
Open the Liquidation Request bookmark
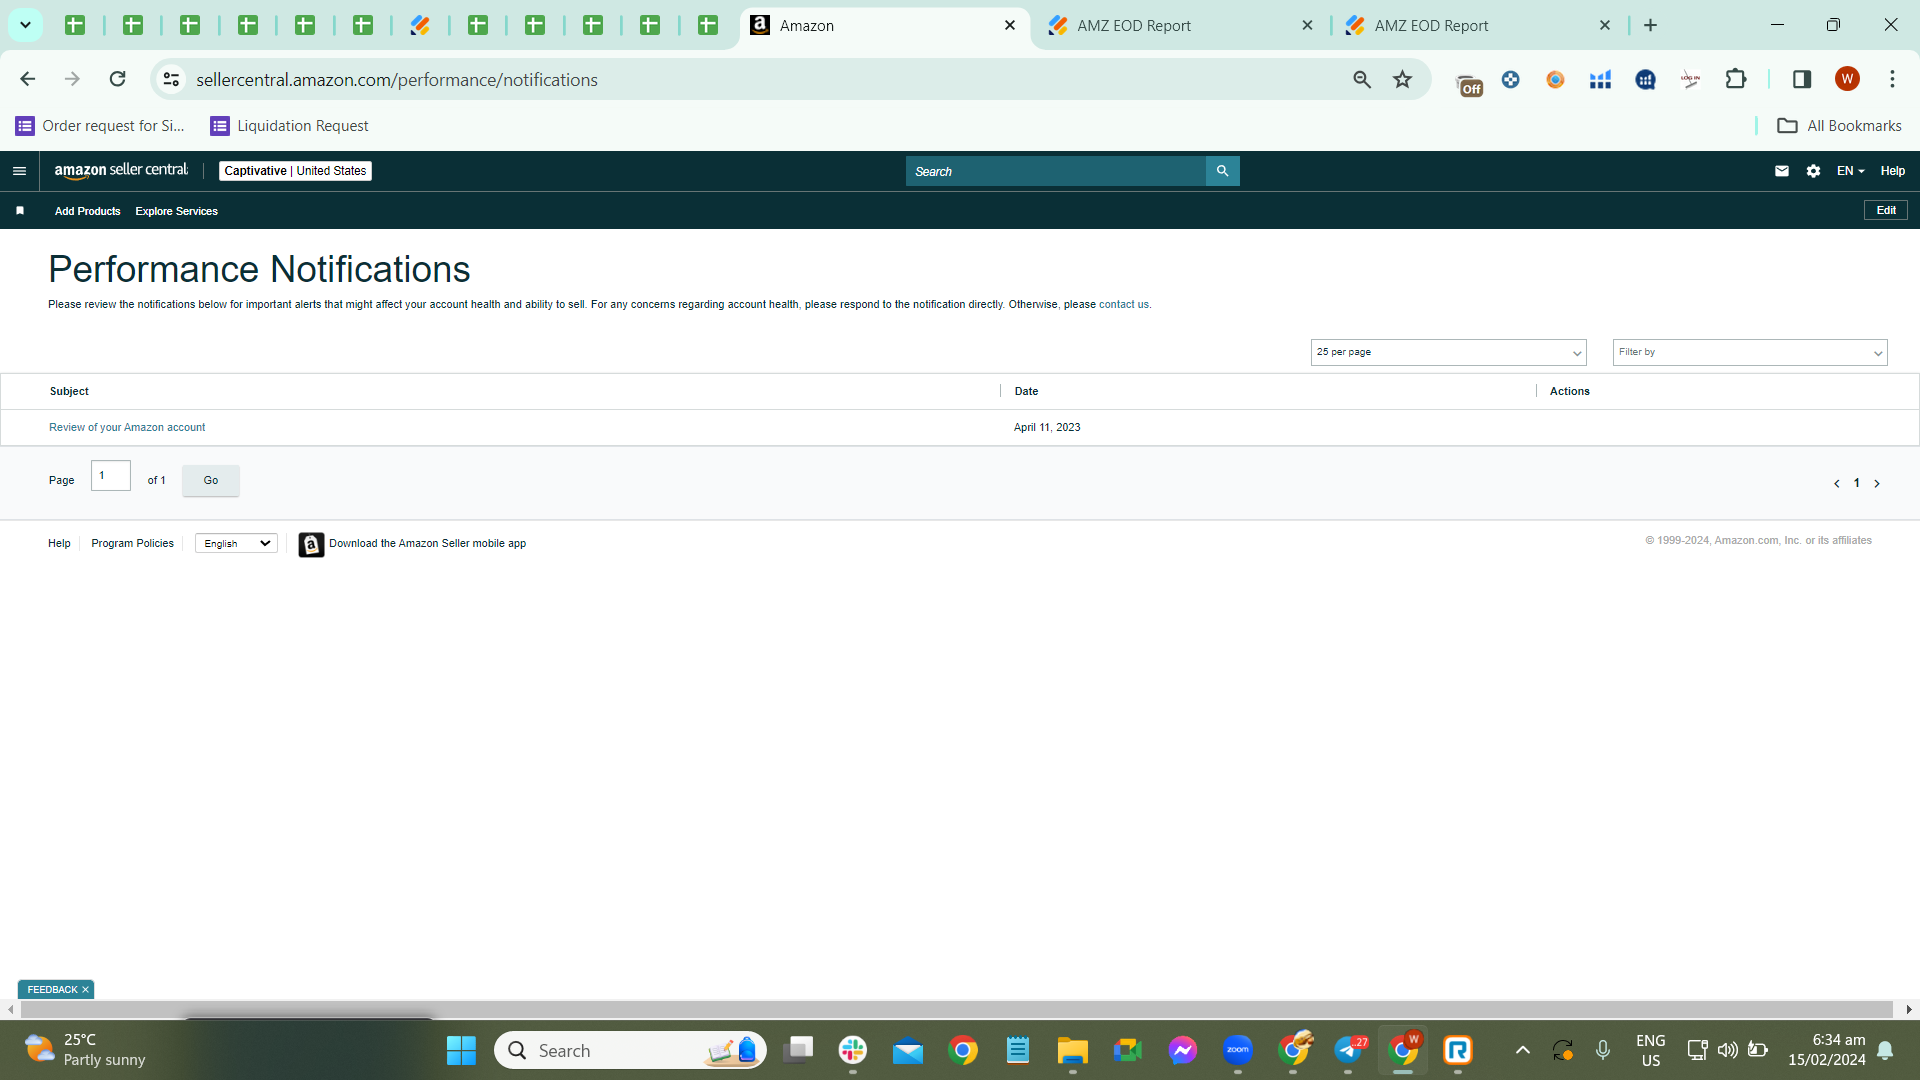click(289, 126)
